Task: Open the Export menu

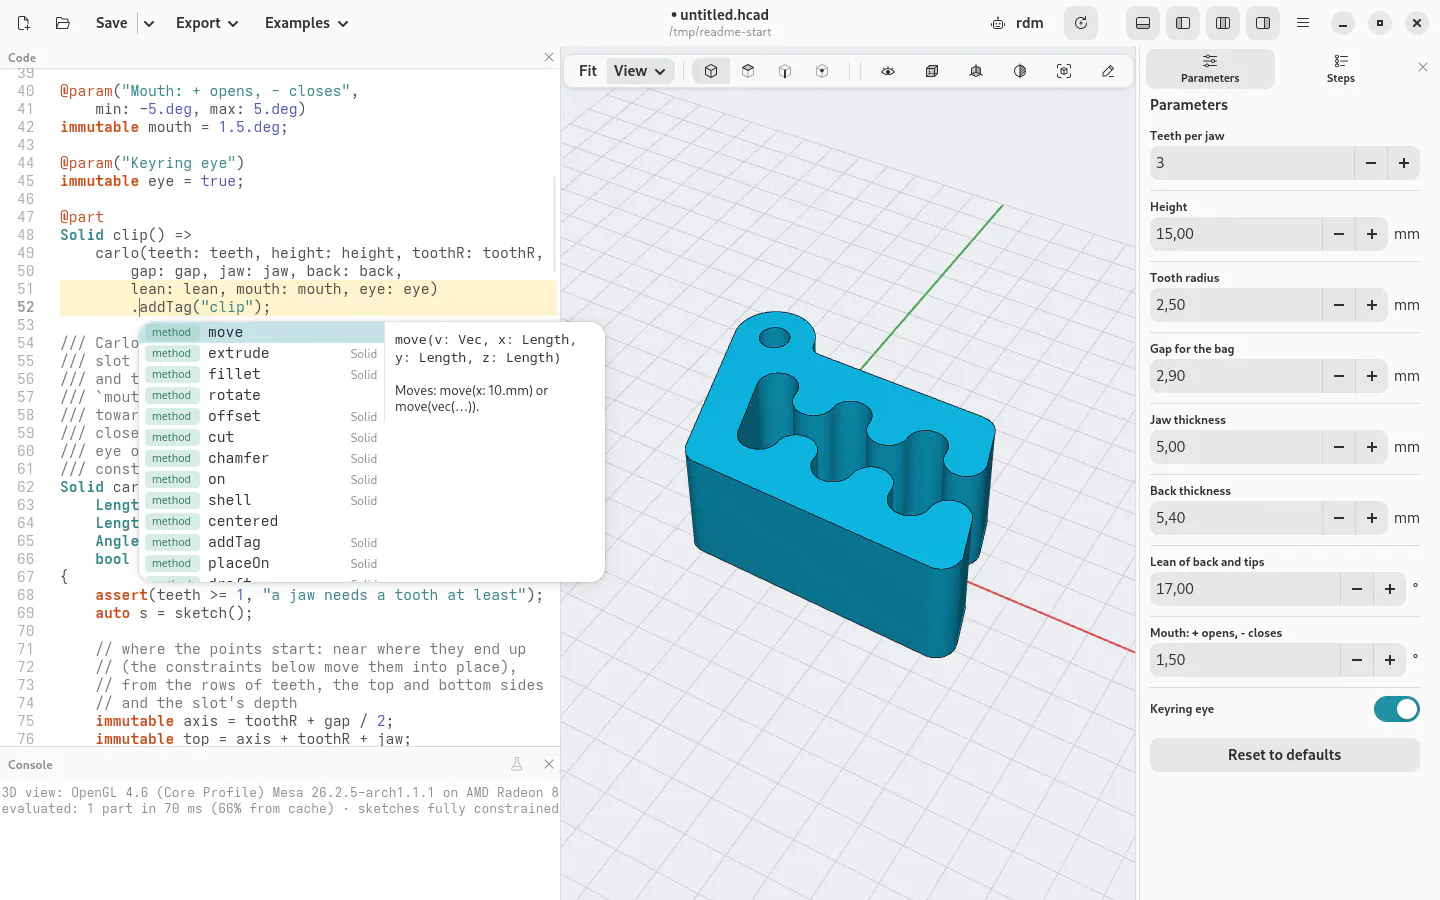Action: (x=207, y=23)
